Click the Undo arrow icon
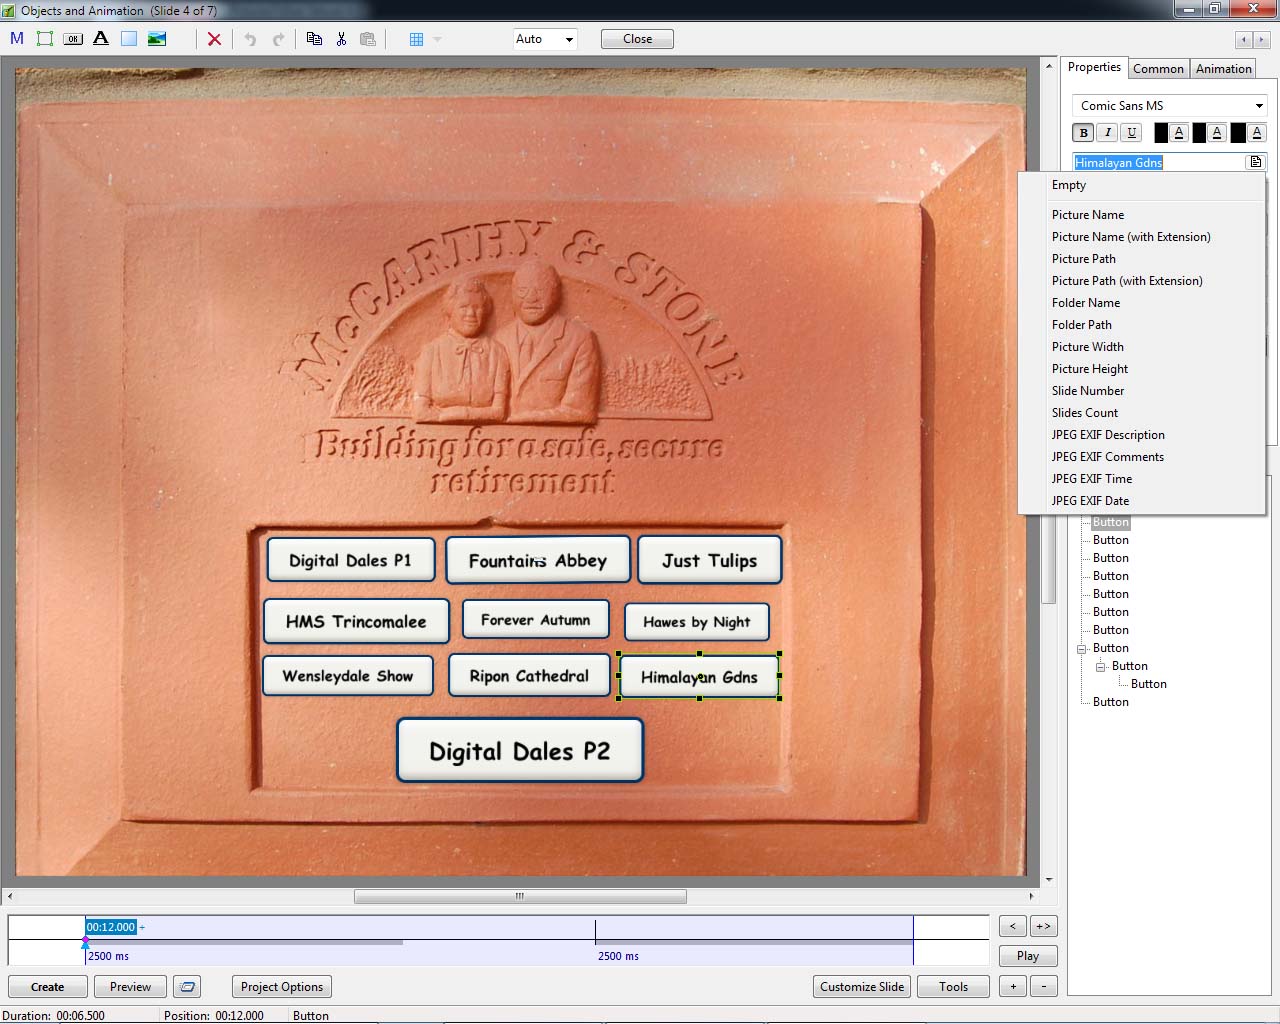1280x1024 pixels. click(250, 39)
